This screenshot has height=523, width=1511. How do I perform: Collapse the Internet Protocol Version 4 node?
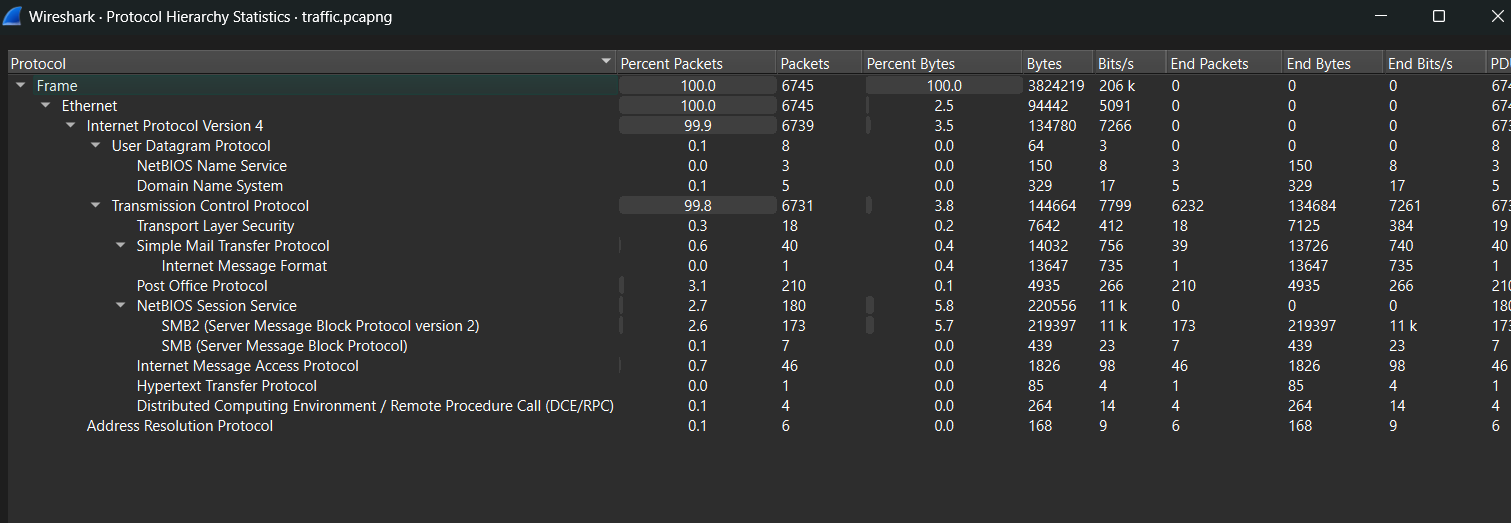(71, 126)
